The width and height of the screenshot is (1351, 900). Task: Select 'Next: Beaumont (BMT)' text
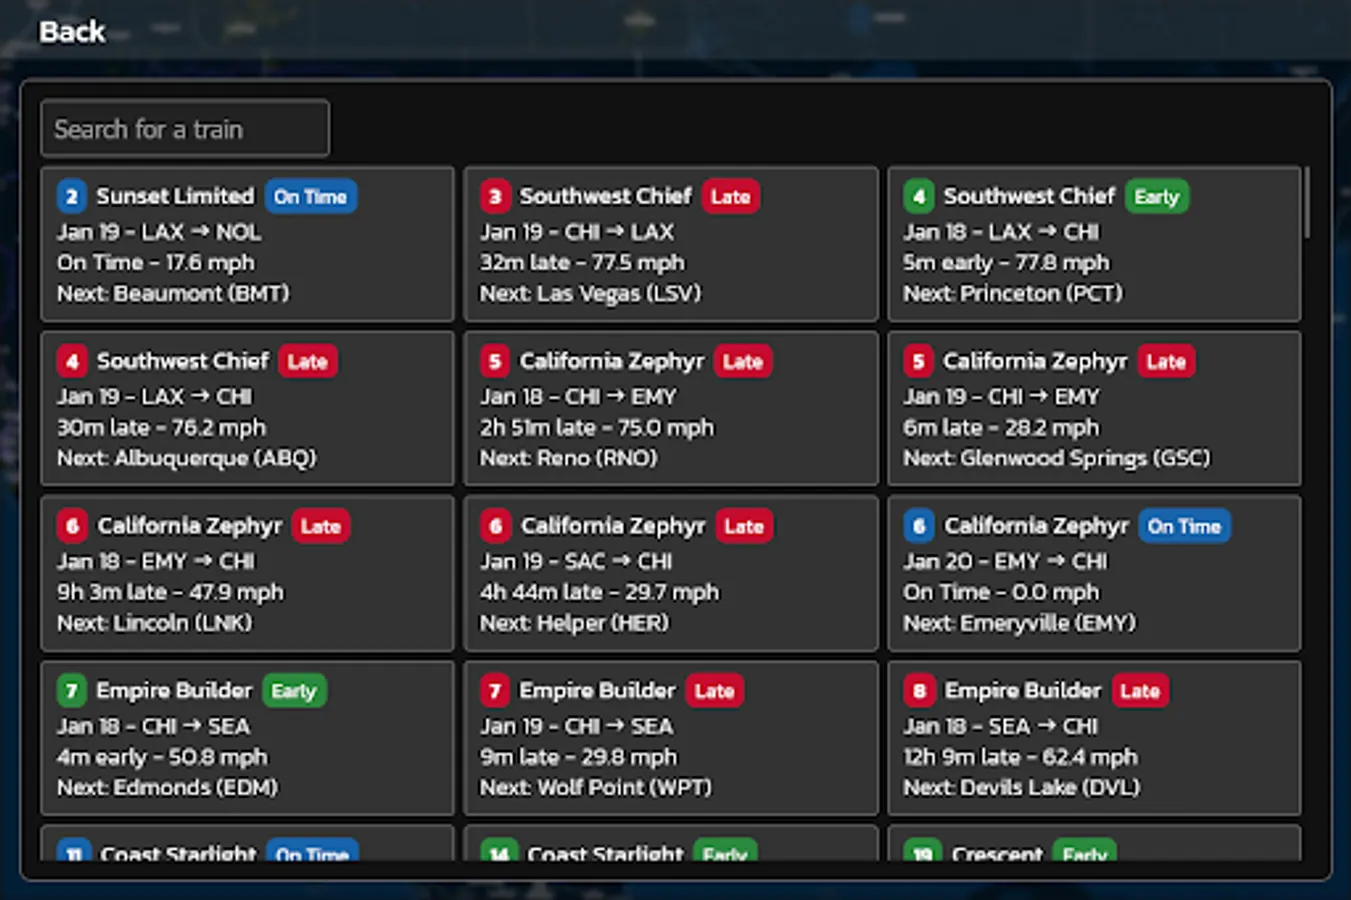pyautogui.click(x=173, y=294)
